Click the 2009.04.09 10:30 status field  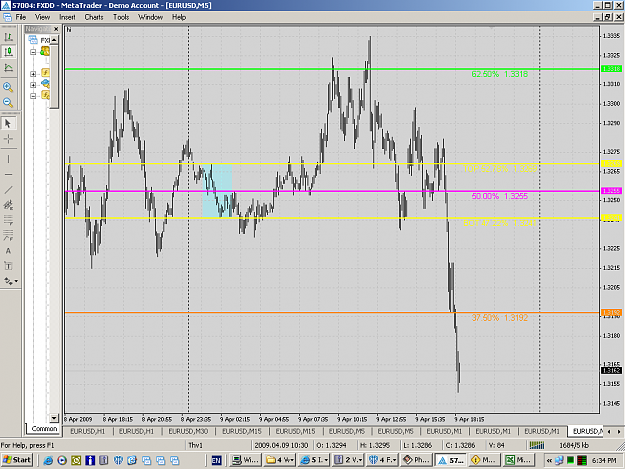[x=281, y=445]
